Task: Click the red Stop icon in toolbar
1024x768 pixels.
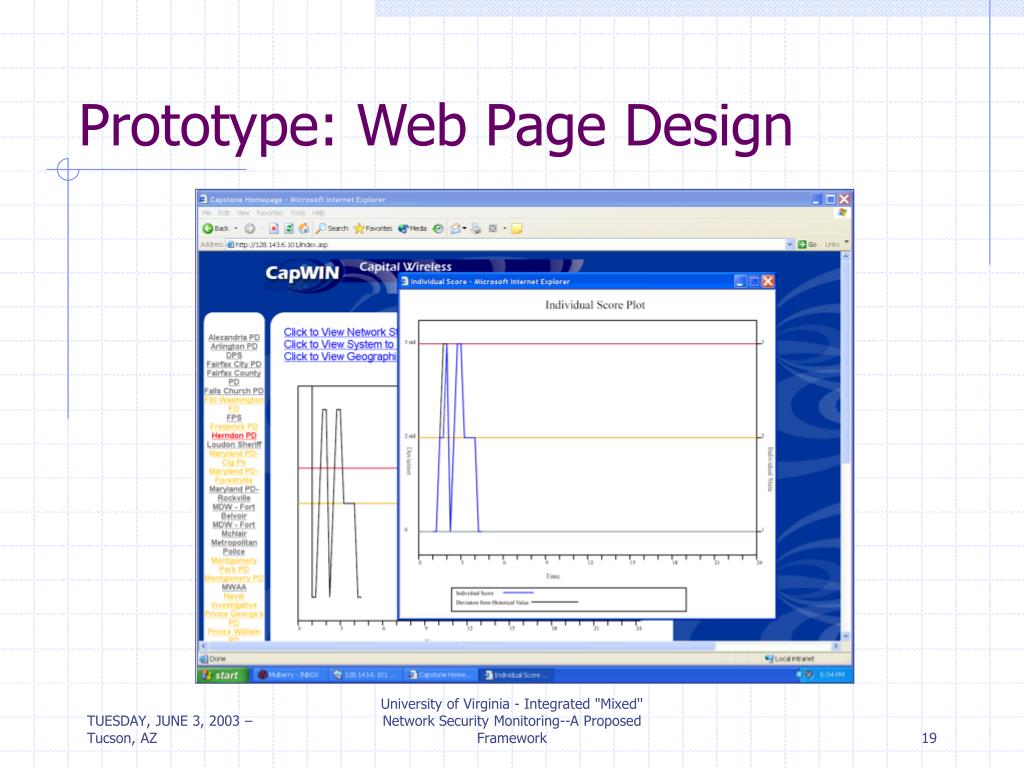Action: pyautogui.click(x=274, y=229)
